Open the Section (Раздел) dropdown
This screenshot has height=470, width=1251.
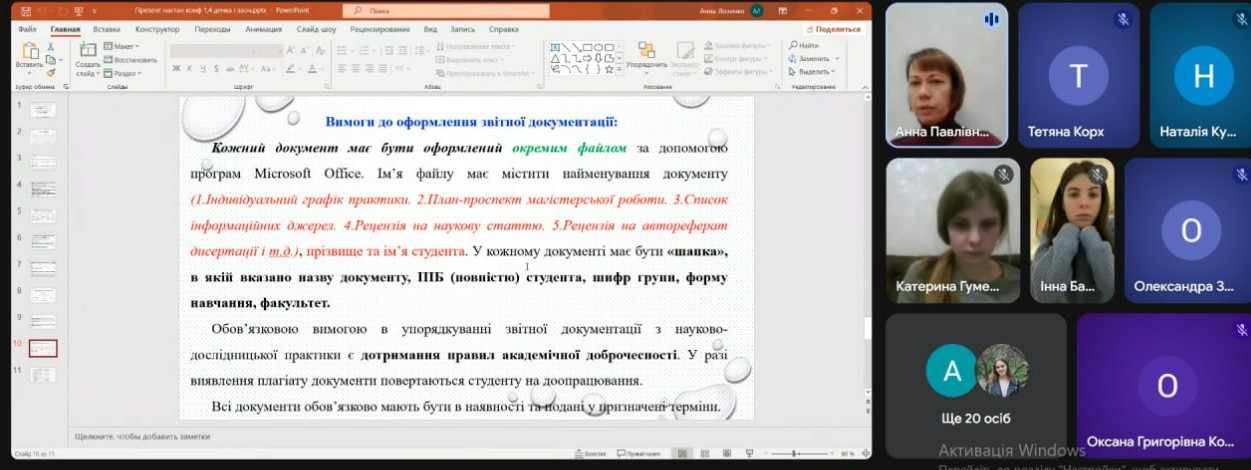[125, 72]
